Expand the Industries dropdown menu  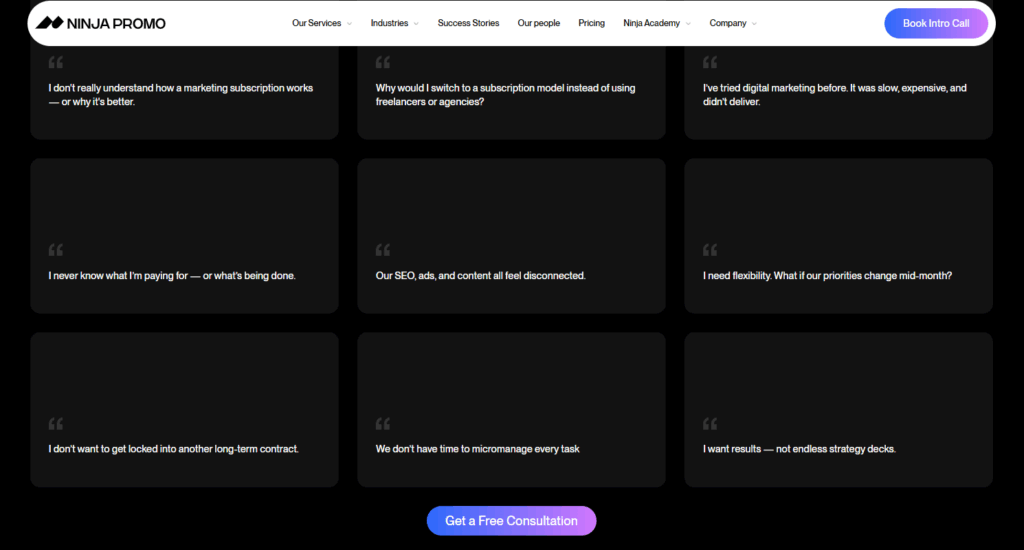[394, 23]
